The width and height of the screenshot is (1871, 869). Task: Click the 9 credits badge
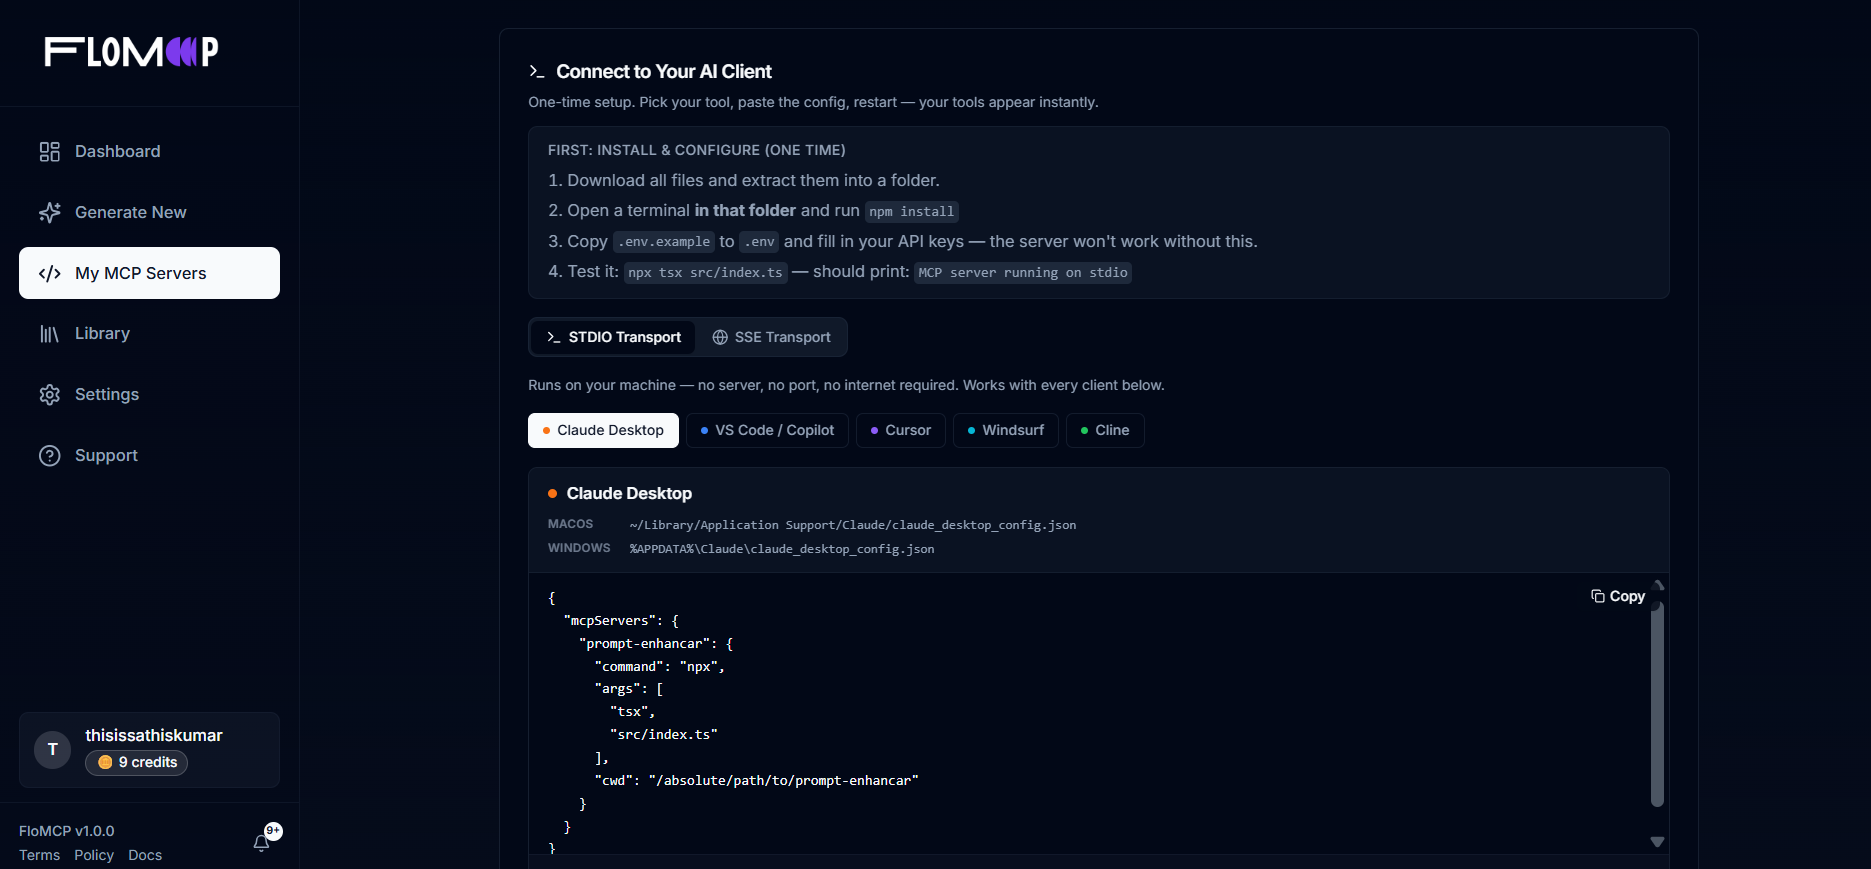(x=137, y=762)
